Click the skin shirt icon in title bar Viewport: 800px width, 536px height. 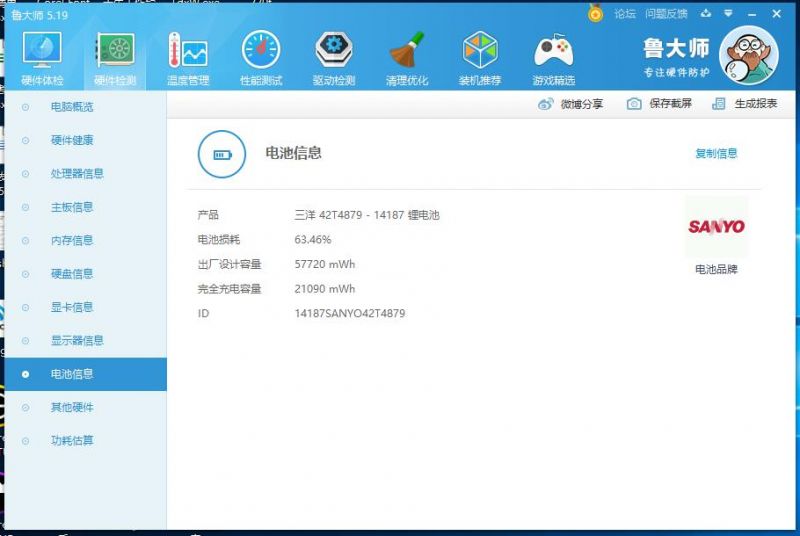coord(706,13)
